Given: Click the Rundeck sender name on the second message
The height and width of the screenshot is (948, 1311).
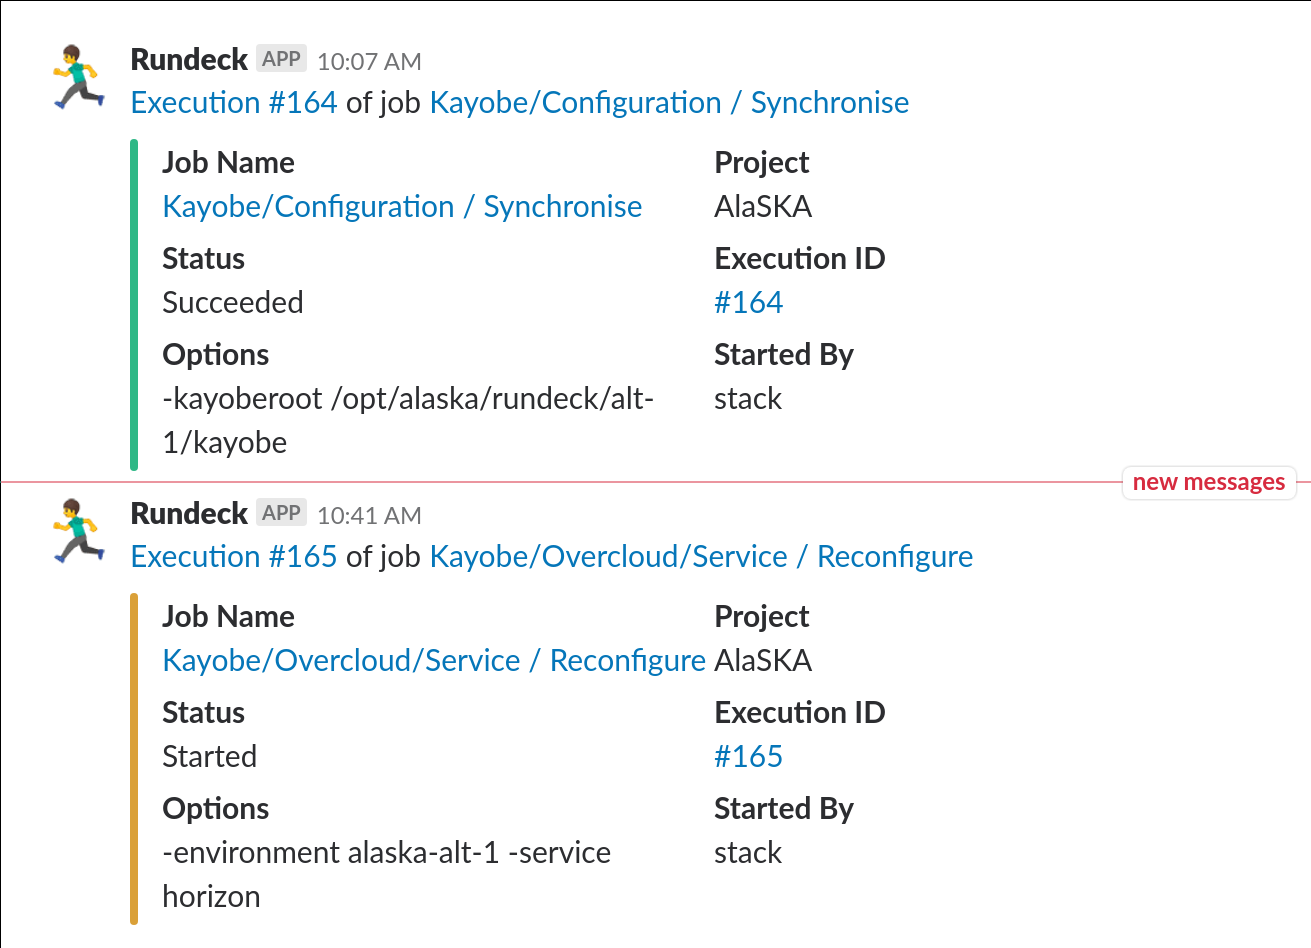Looking at the screenshot, I should coord(189,514).
